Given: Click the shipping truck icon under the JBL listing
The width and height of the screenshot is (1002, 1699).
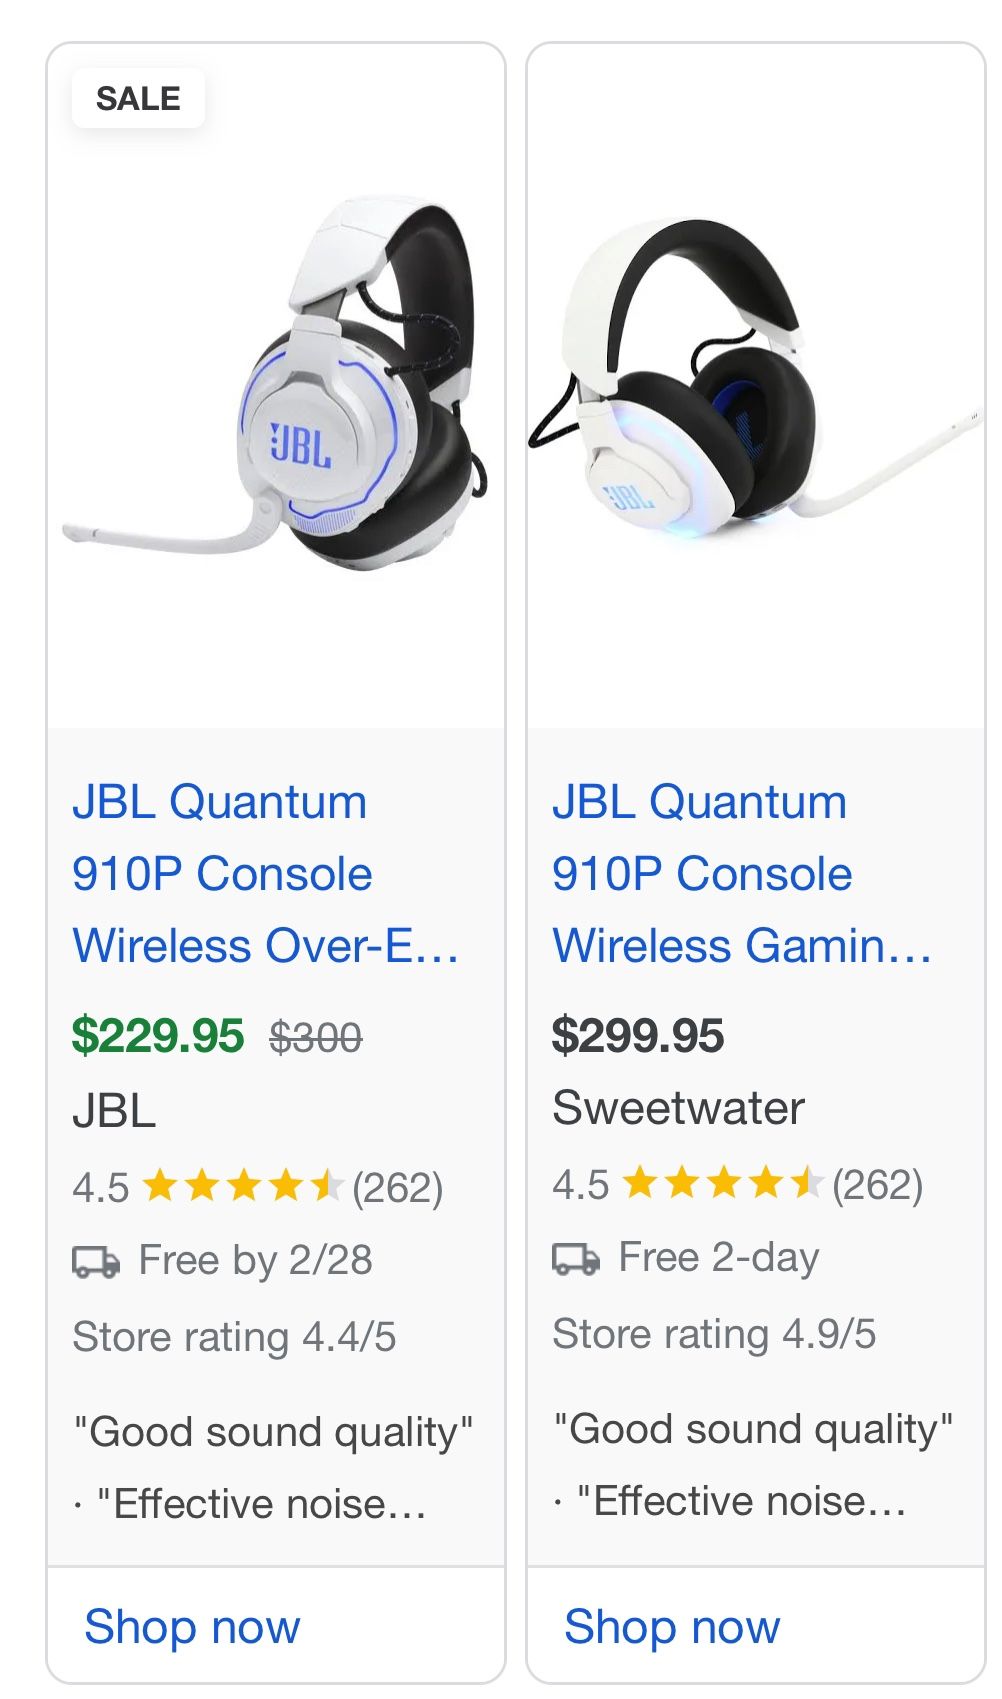Looking at the screenshot, I should [x=95, y=1260].
